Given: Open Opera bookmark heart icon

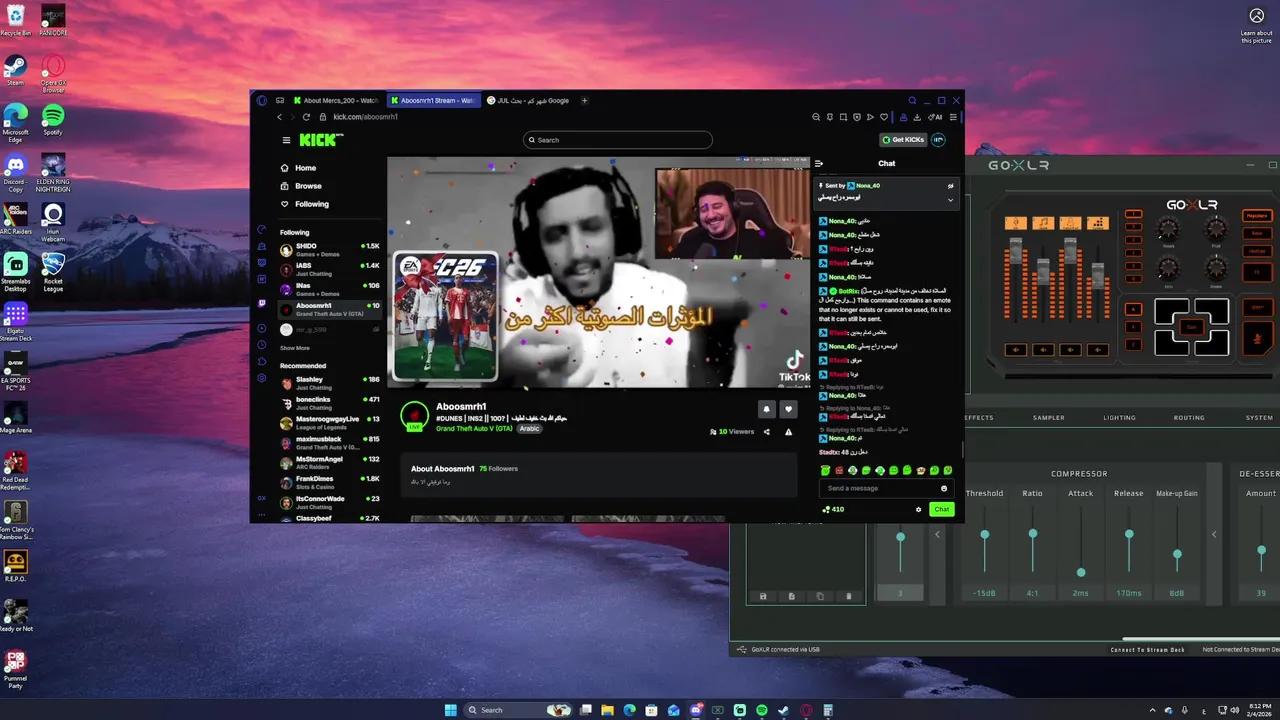Looking at the screenshot, I should [883, 117].
